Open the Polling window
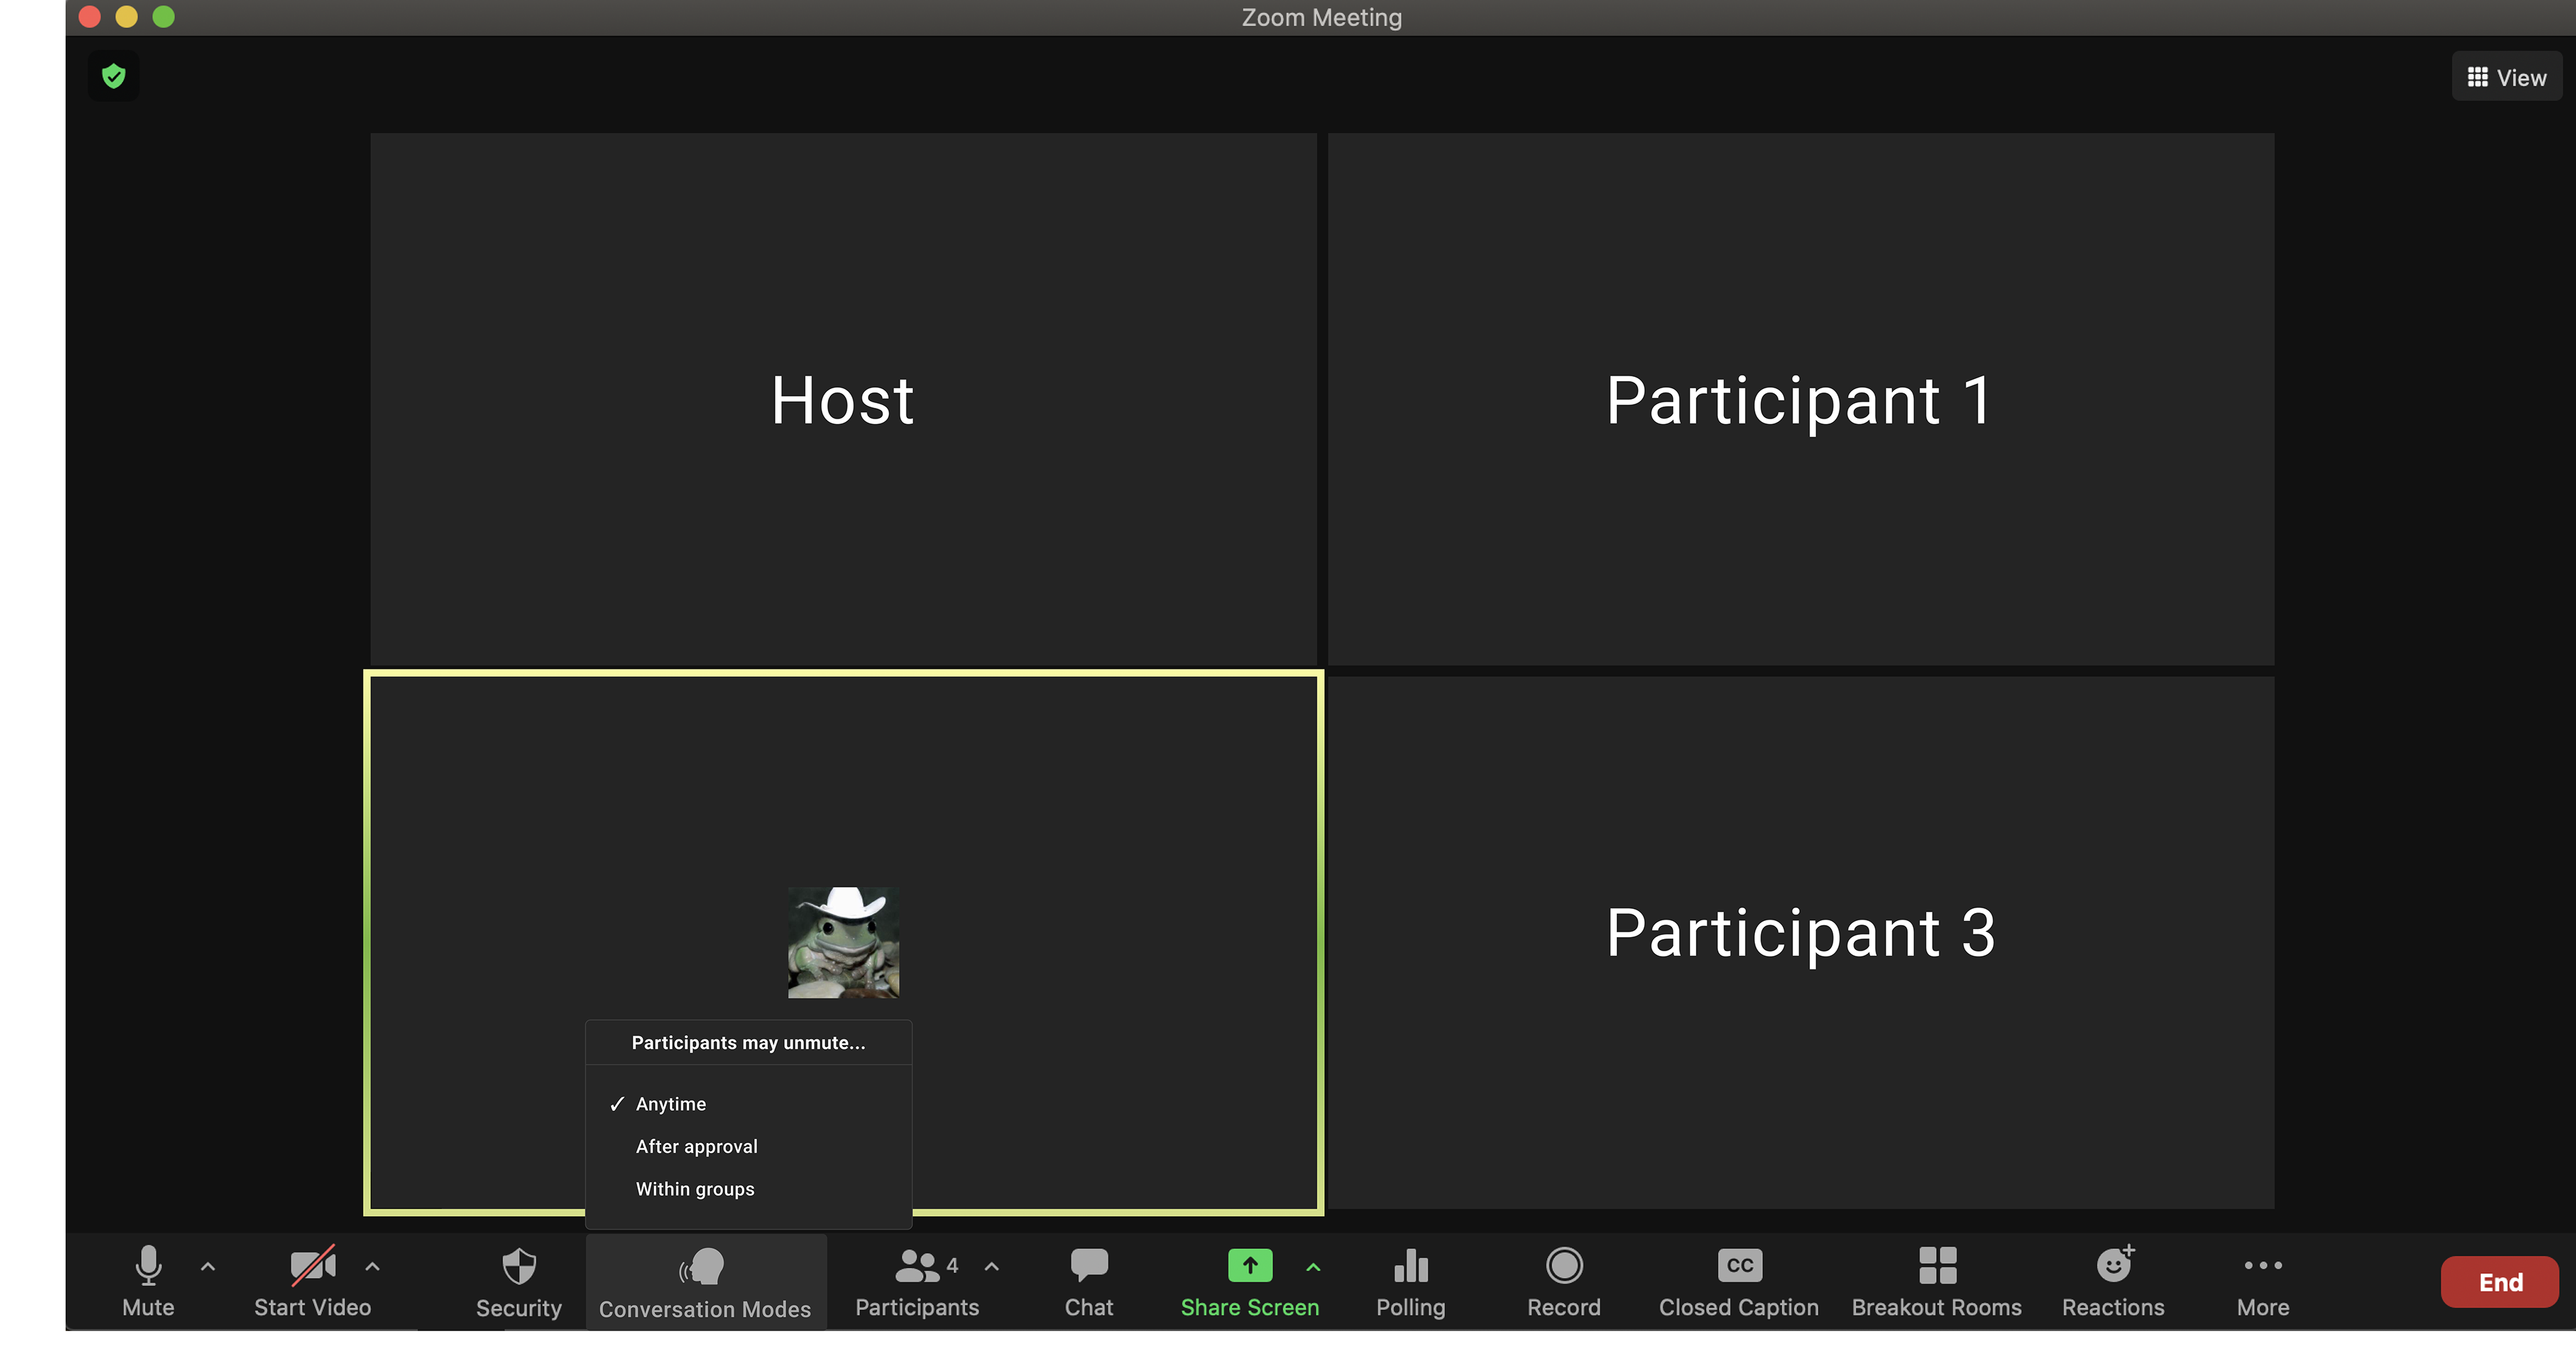The image size is (2576, 1355). click(1410, 1282)
